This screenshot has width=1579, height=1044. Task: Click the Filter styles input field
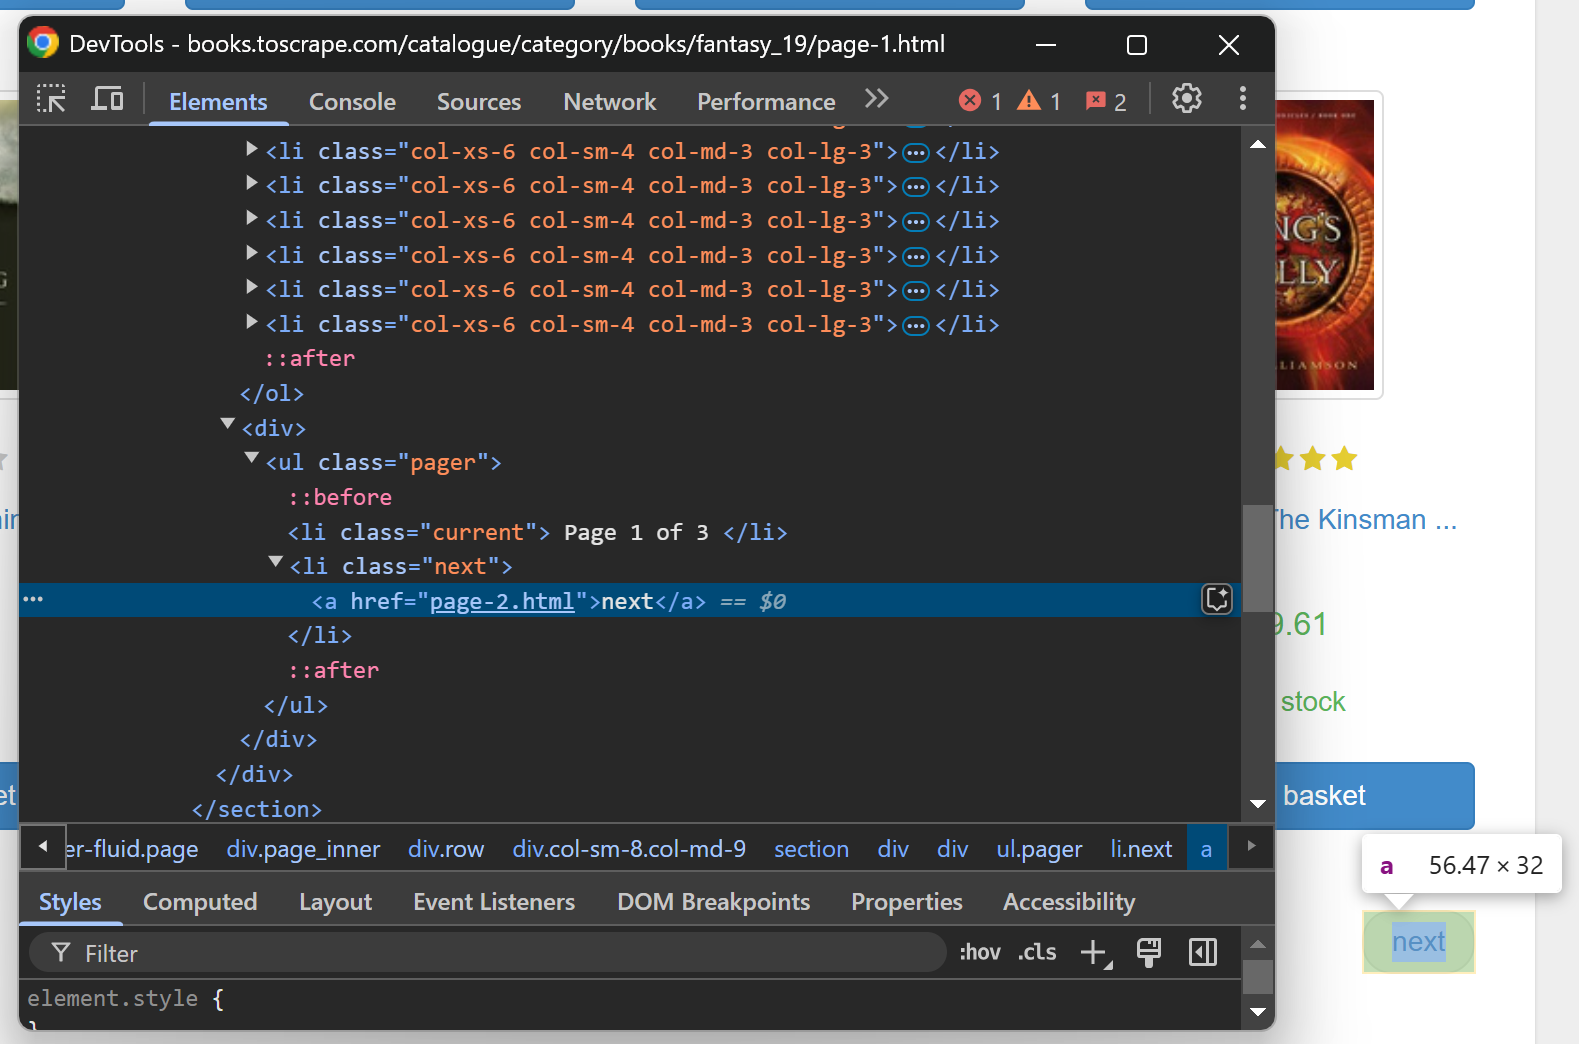coord(500,954)
